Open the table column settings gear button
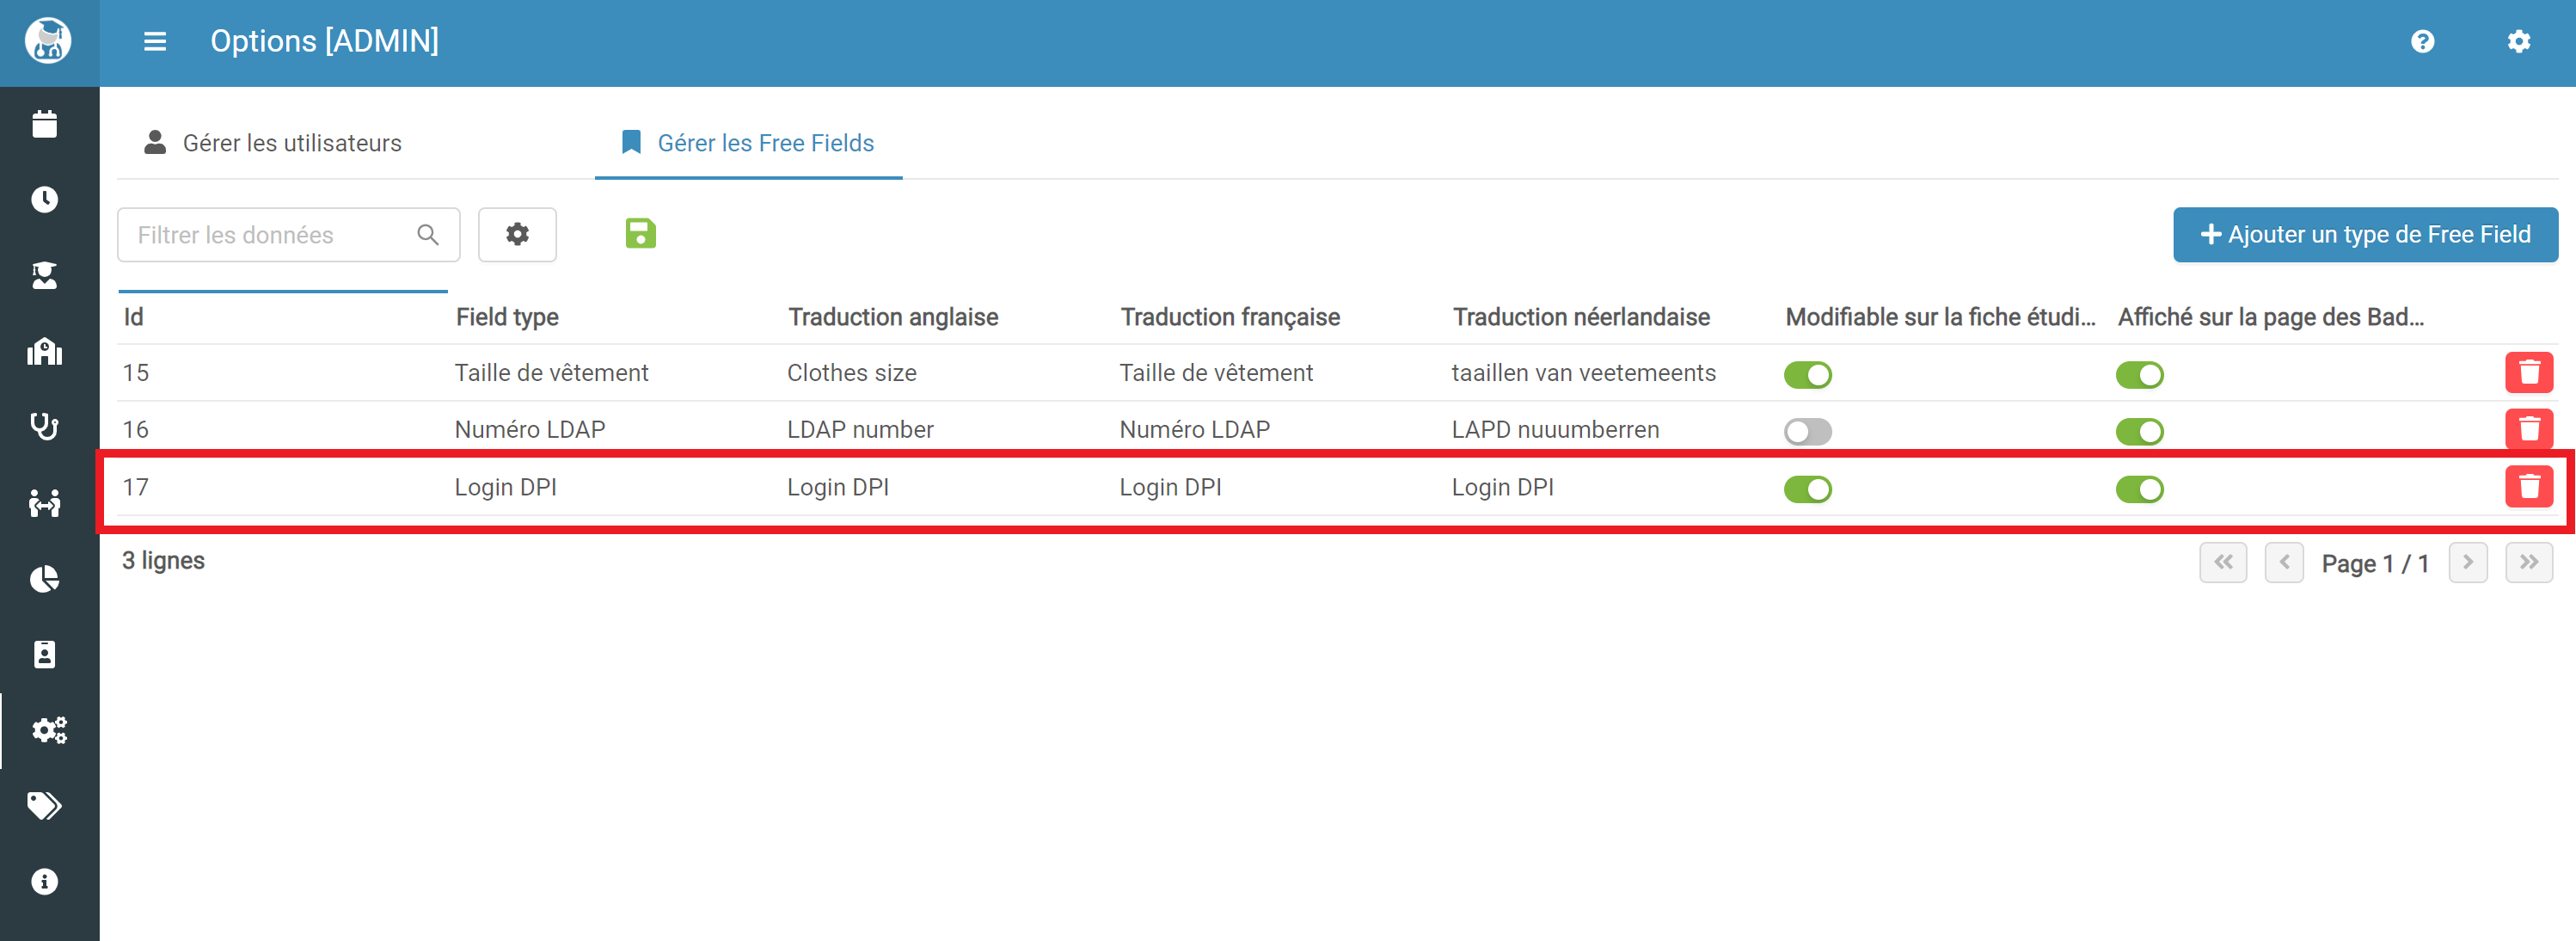 [x=517, y=234]
